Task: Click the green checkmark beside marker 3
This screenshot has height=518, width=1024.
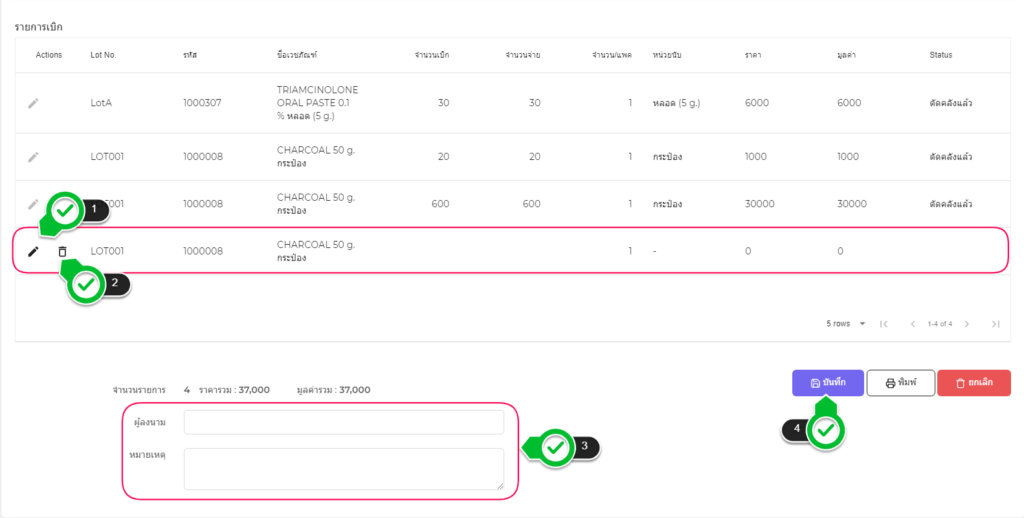Action: (x=555, y=448)
